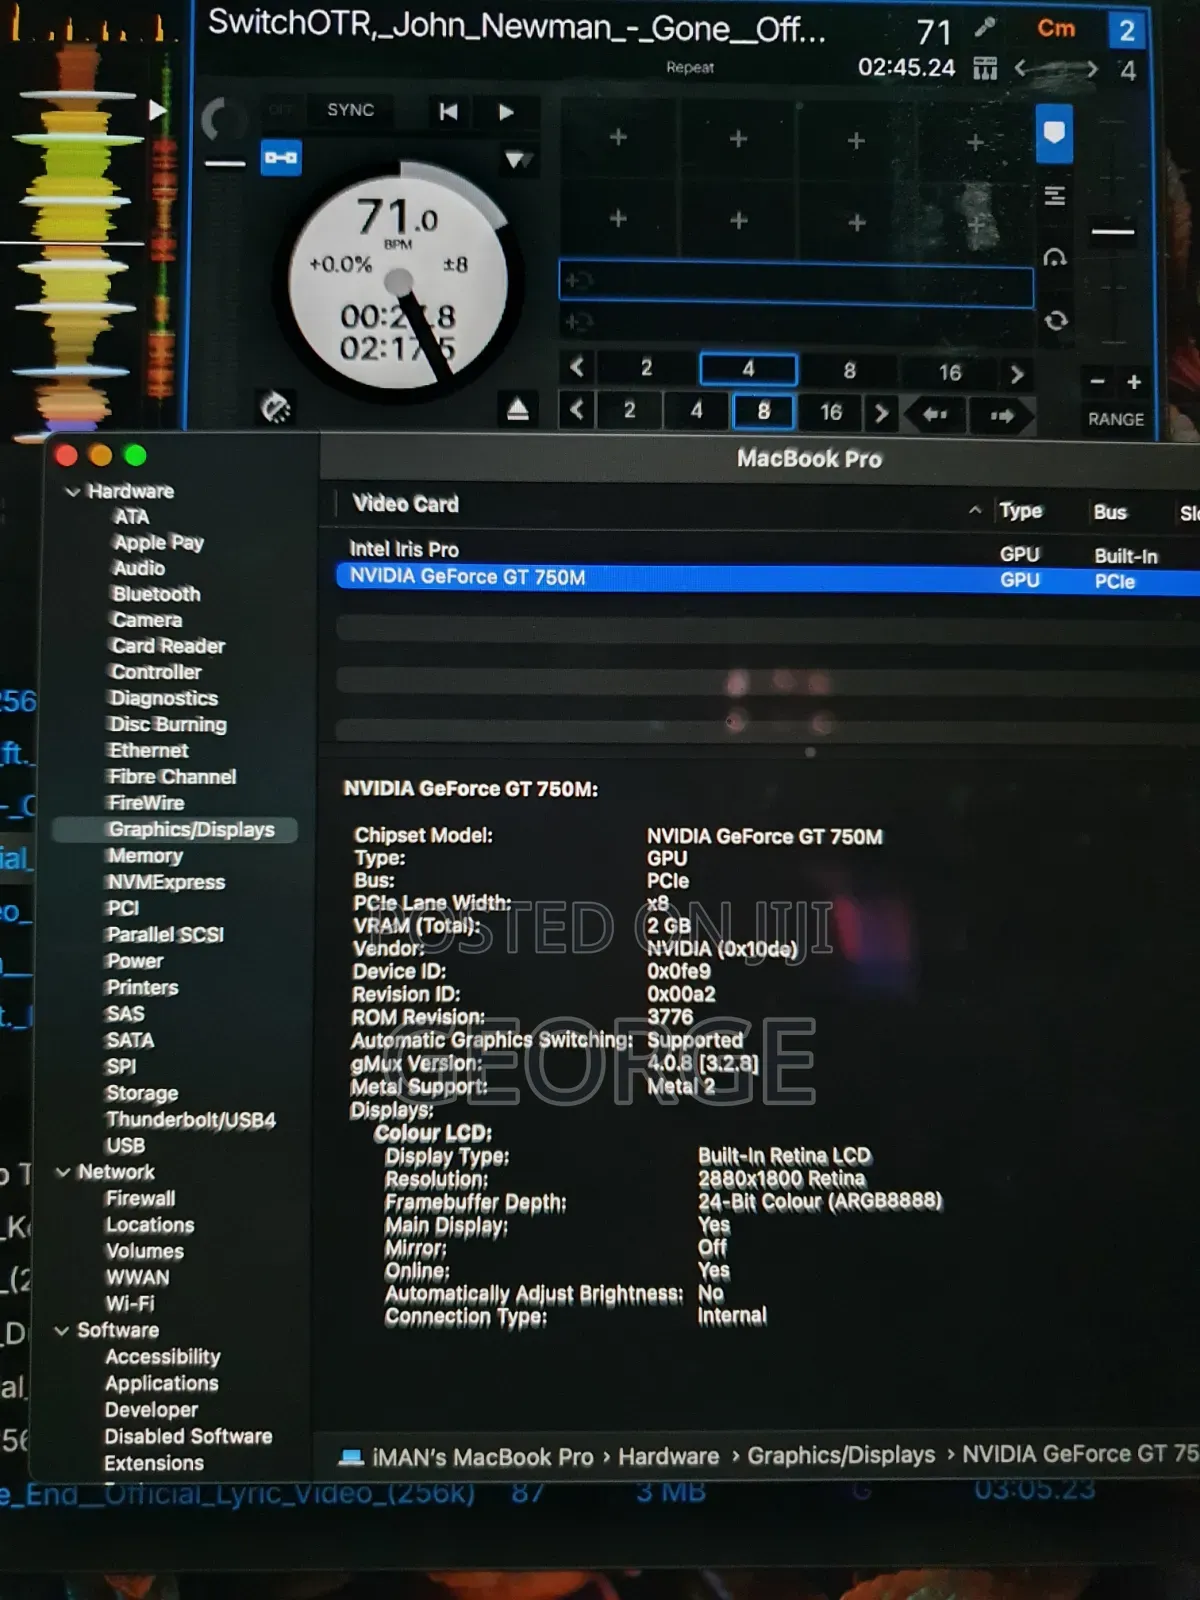Select headphone arc icon in deck column
The image size is (1200, 1600).
point(1055,258)
